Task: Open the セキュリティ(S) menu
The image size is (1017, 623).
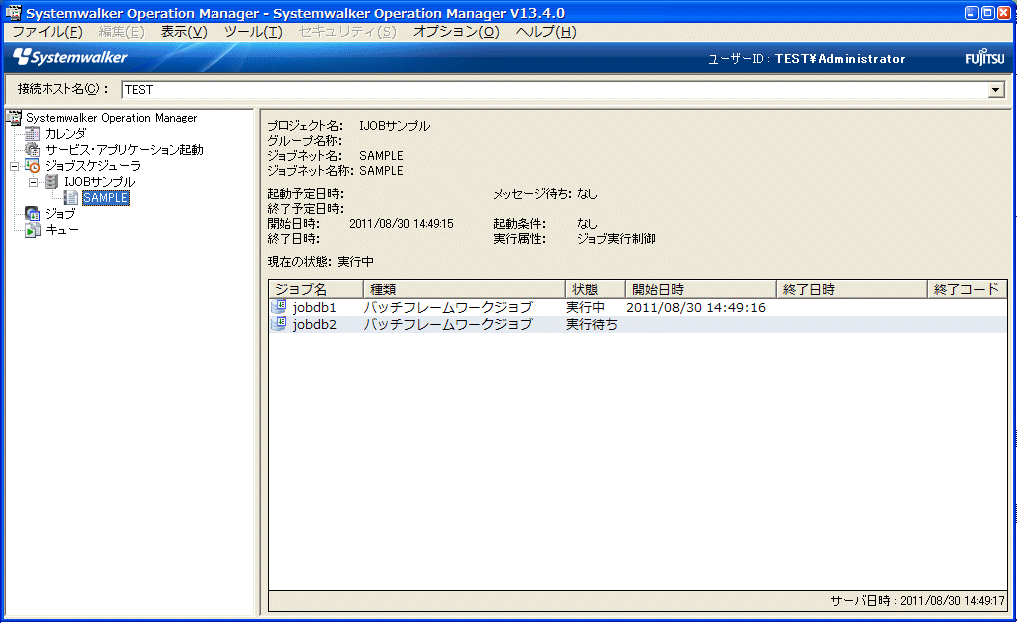Action: 347,32
